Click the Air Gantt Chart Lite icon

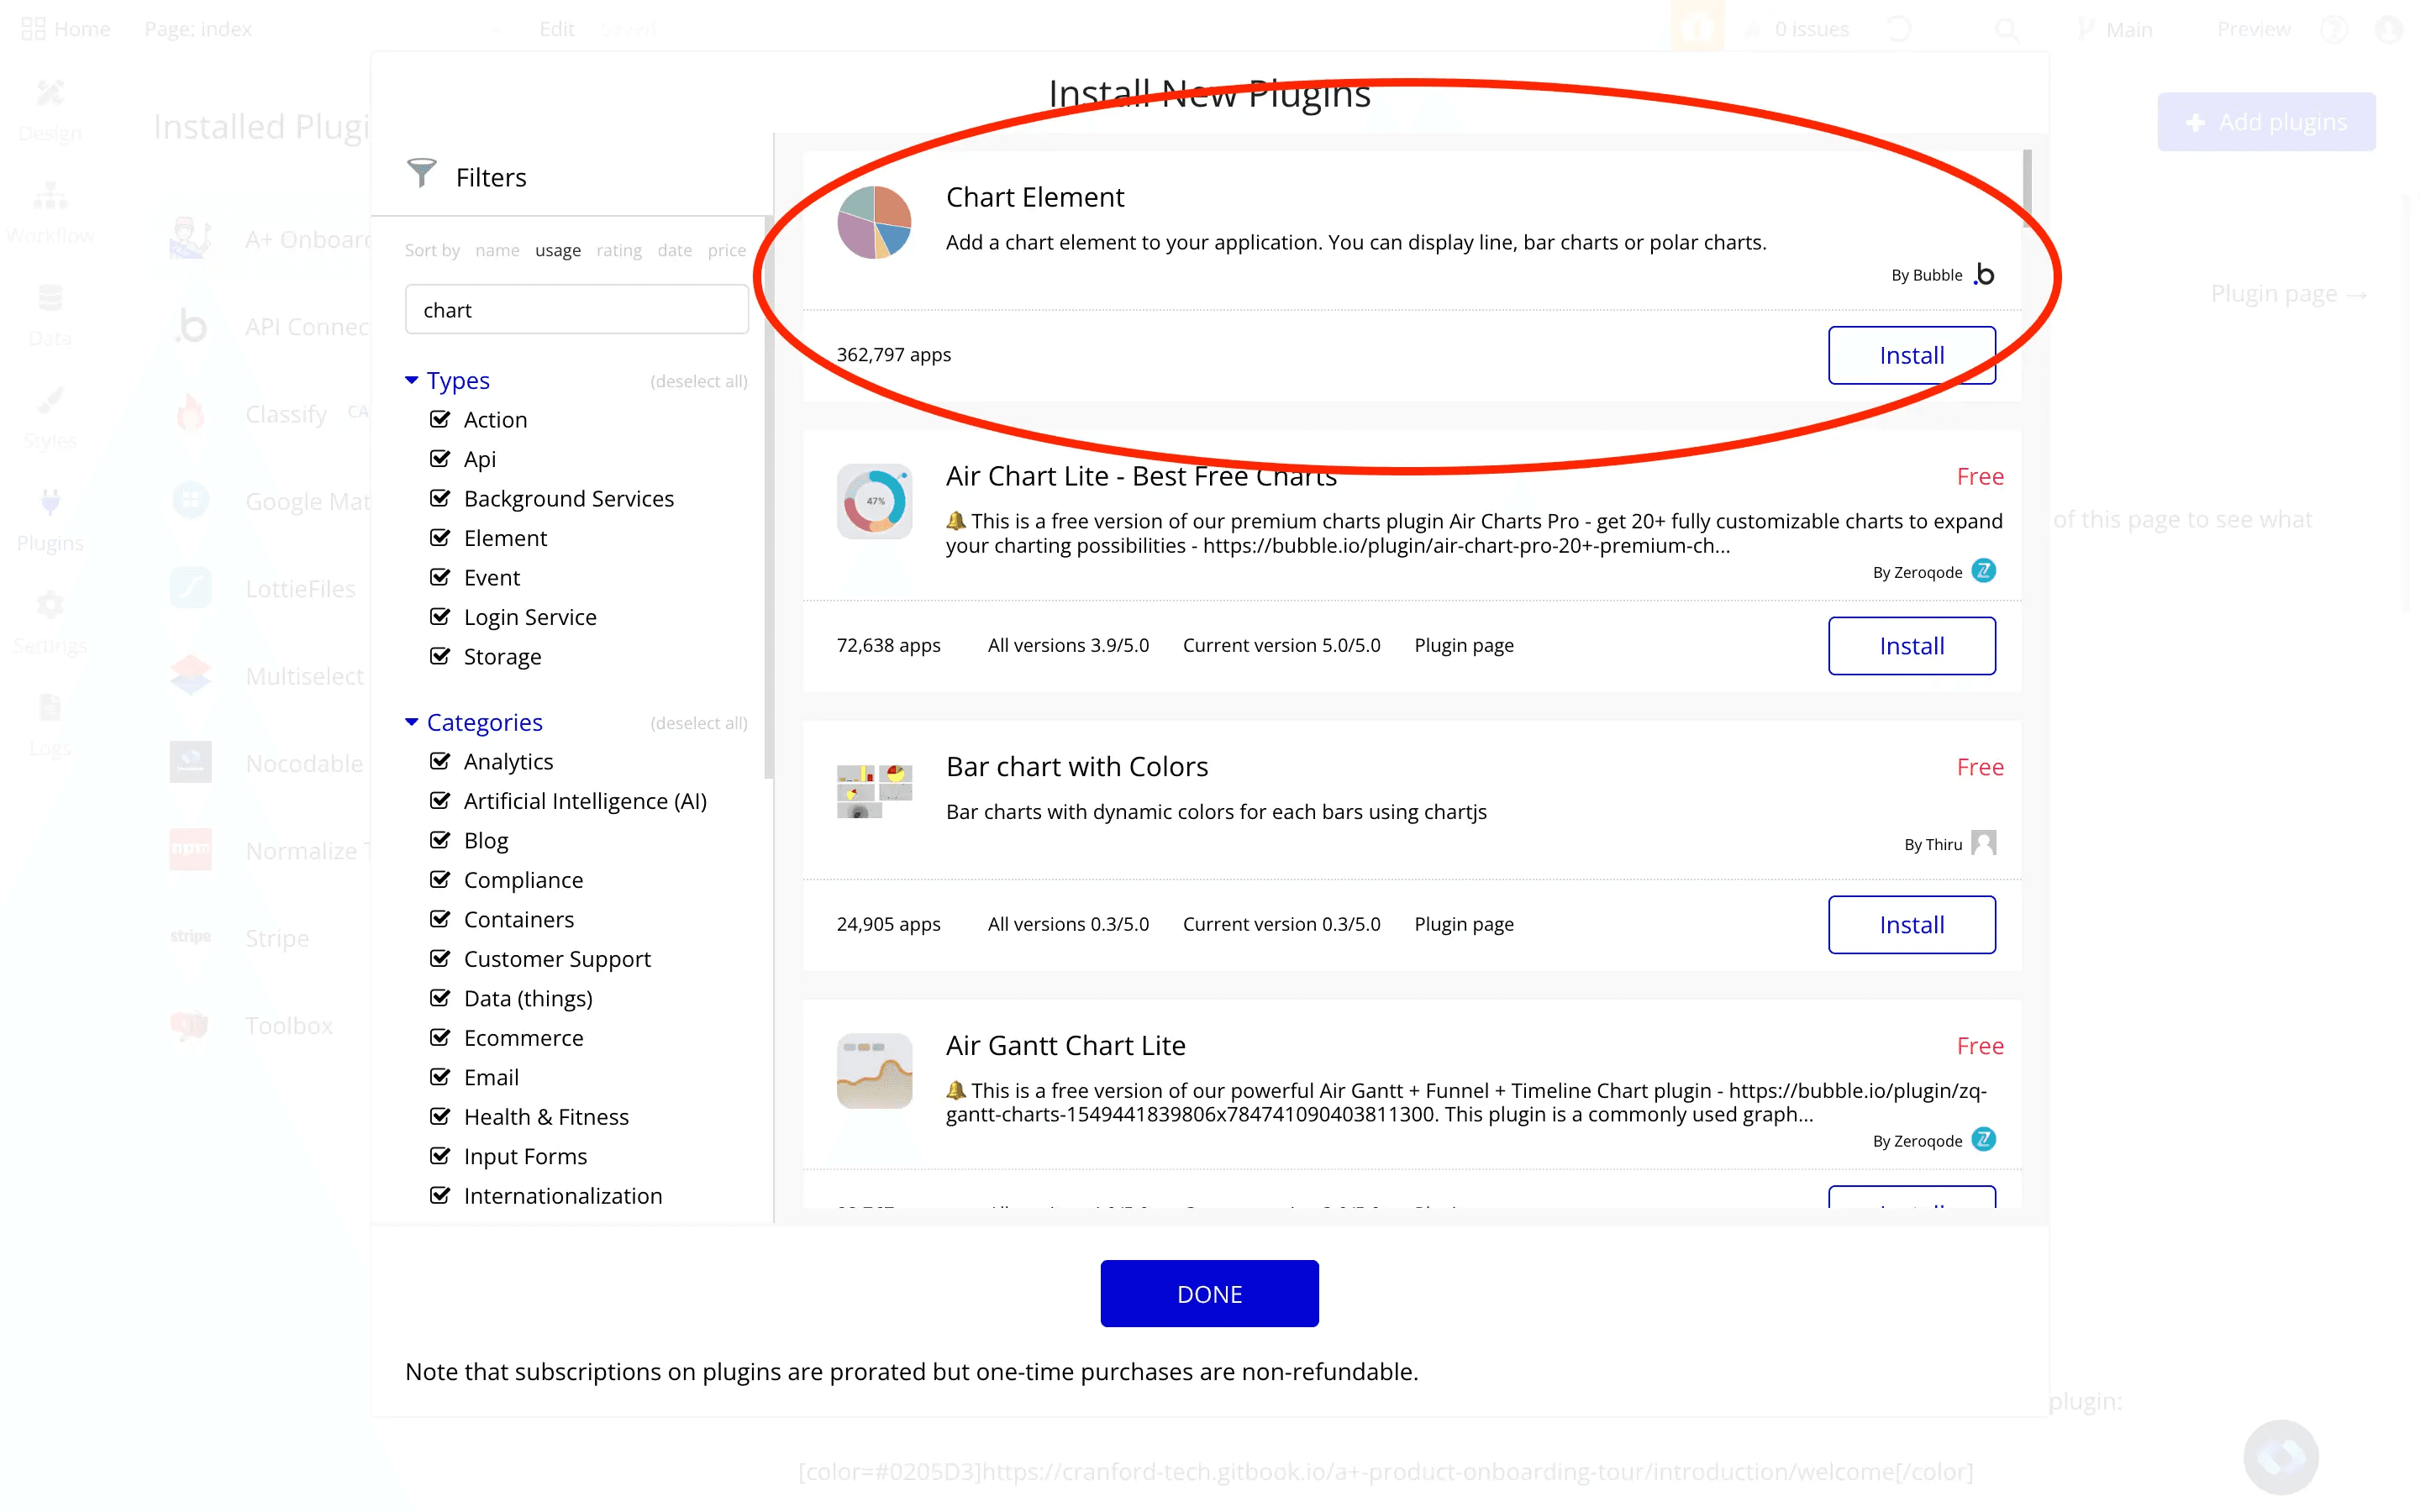point(874,1070)
